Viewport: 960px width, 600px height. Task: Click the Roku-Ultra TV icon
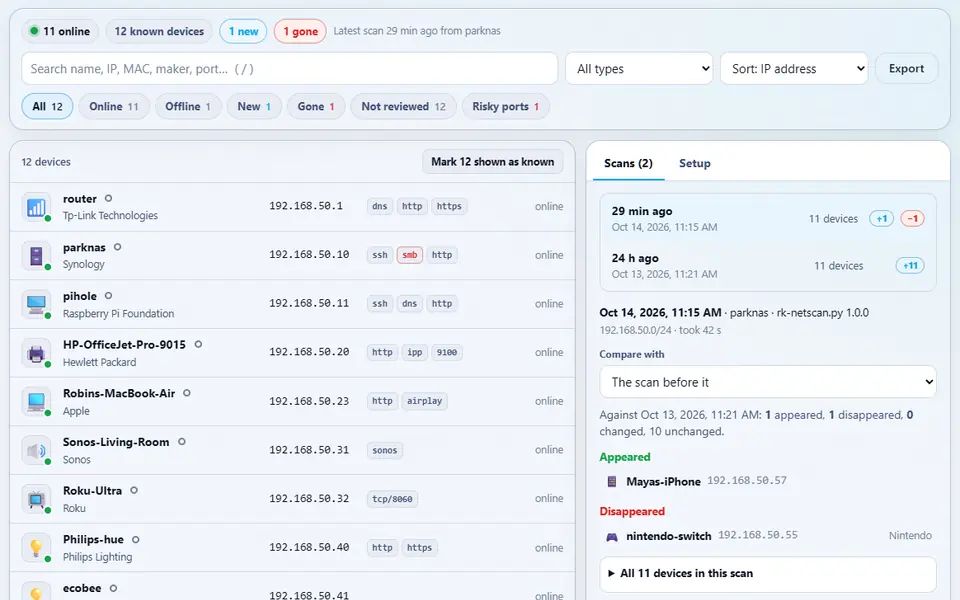pyautogui.click(x=36, y=499)
